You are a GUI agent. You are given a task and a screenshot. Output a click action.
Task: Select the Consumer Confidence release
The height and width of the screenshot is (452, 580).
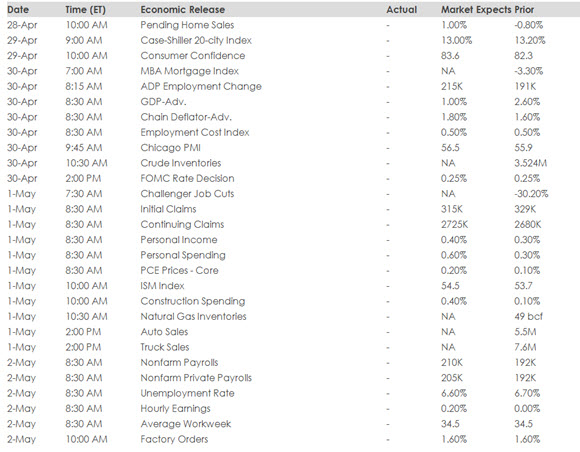point(193,56)
